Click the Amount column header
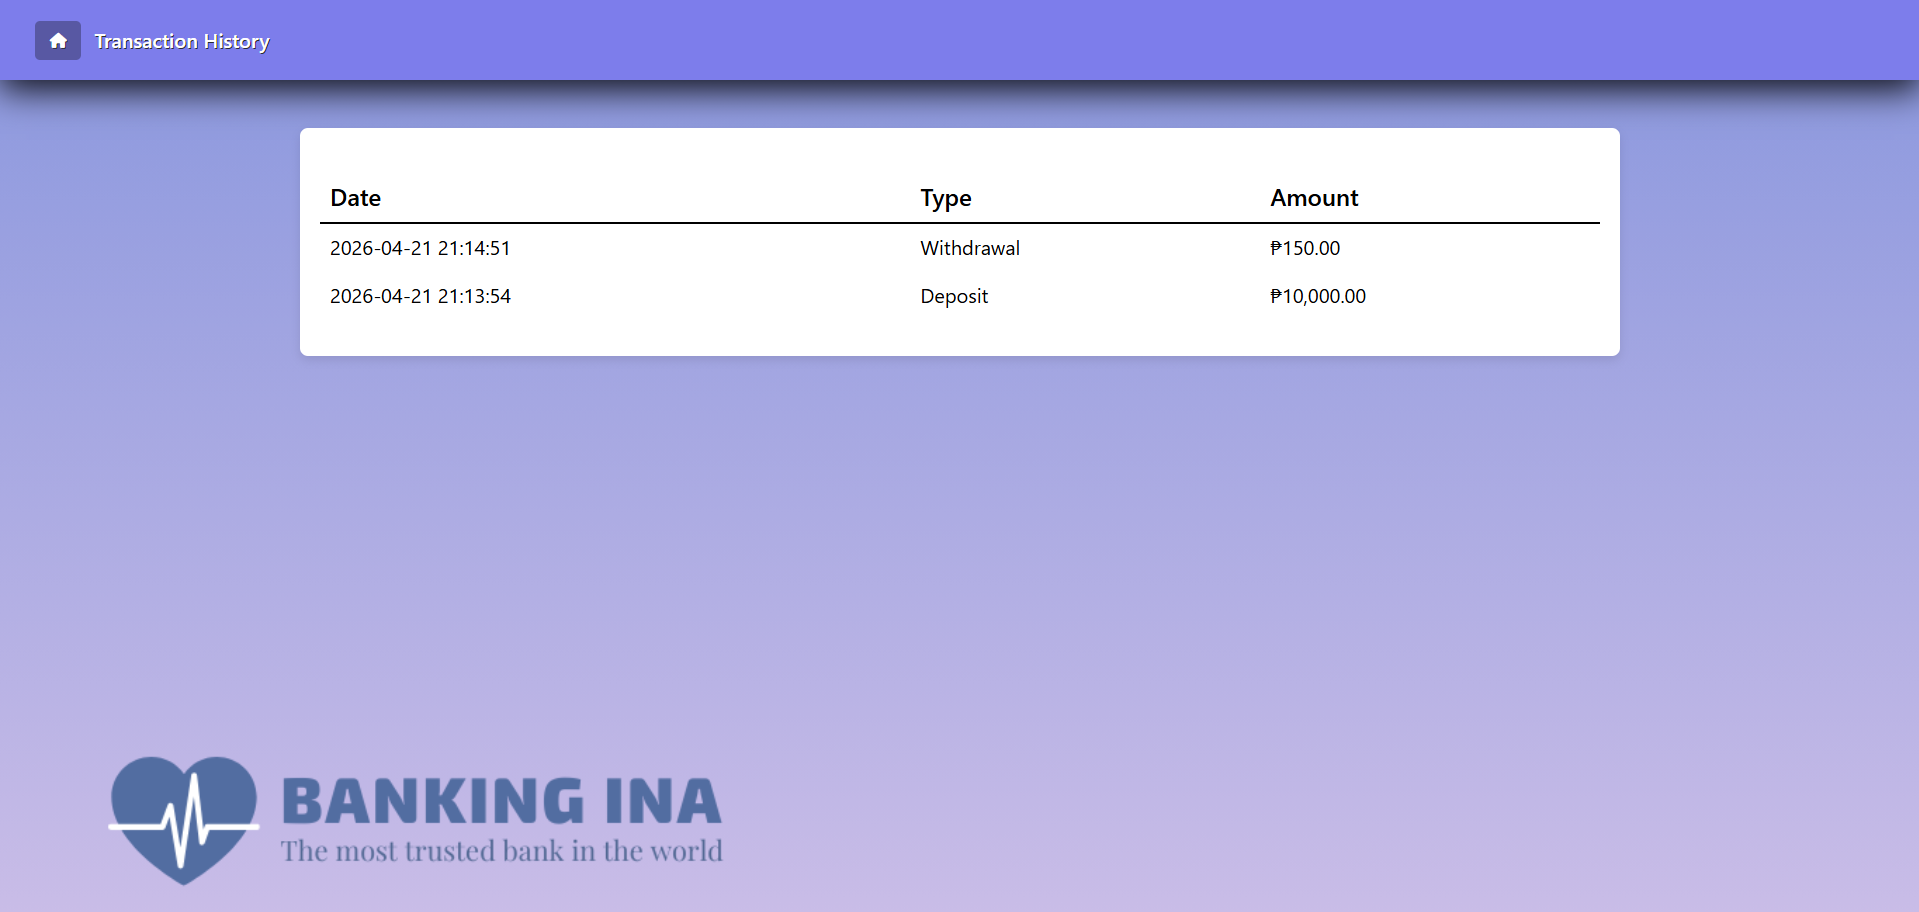The image size is (1919, 912). (1313, 198)
